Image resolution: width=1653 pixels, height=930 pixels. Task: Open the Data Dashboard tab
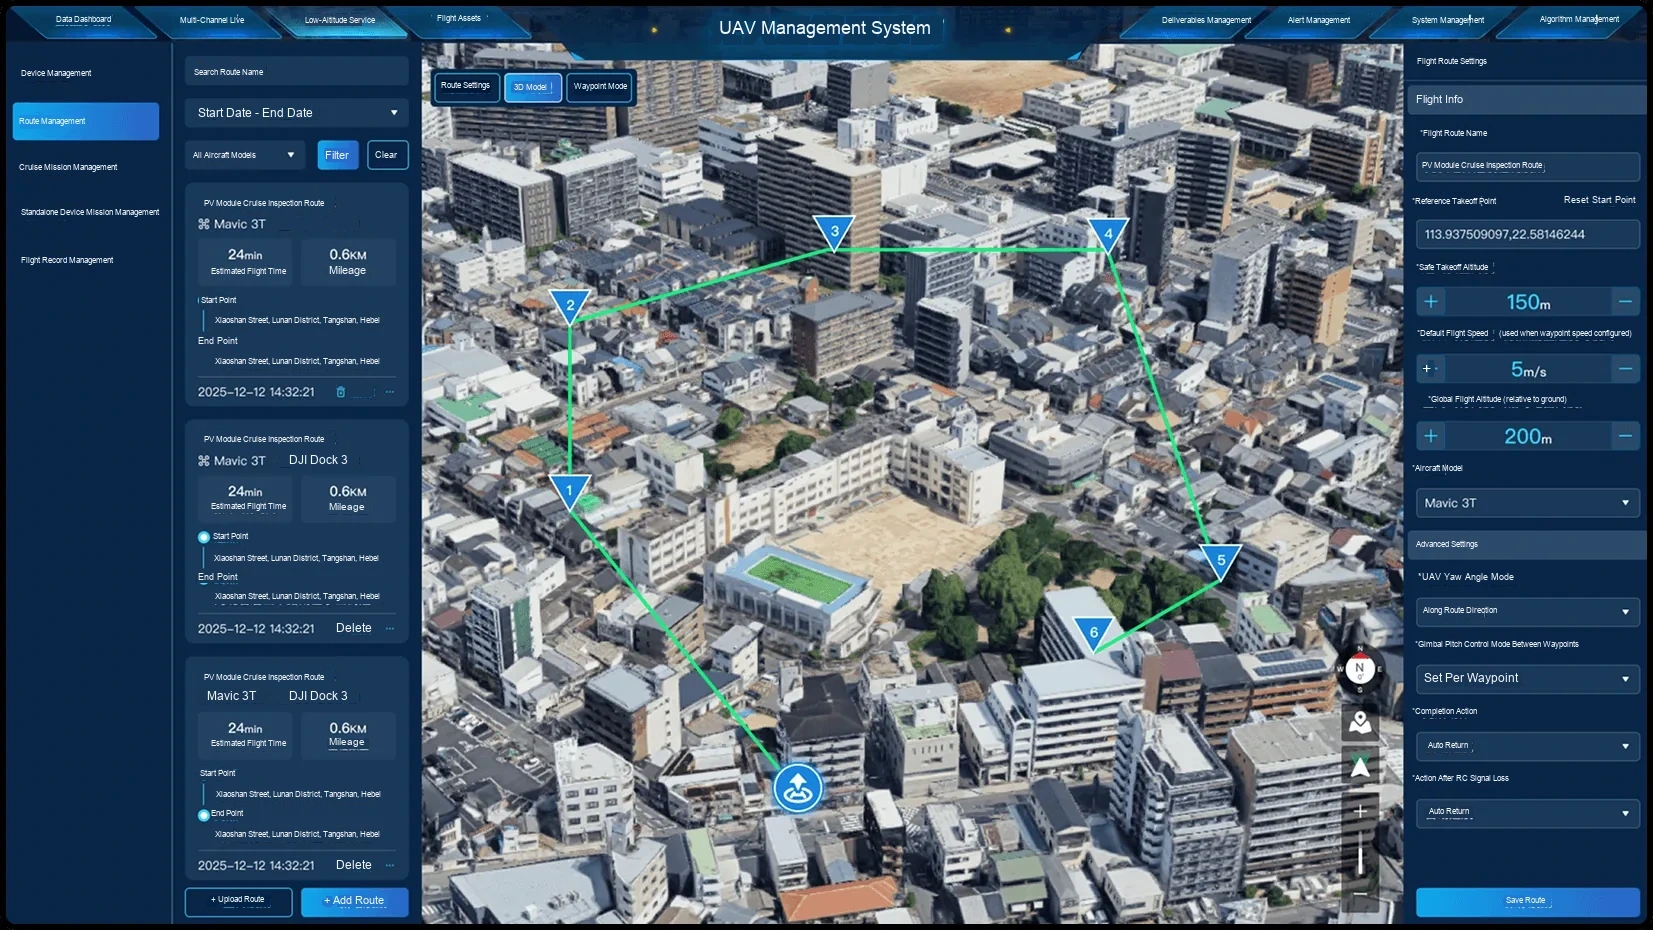click(x=84, y=20)
